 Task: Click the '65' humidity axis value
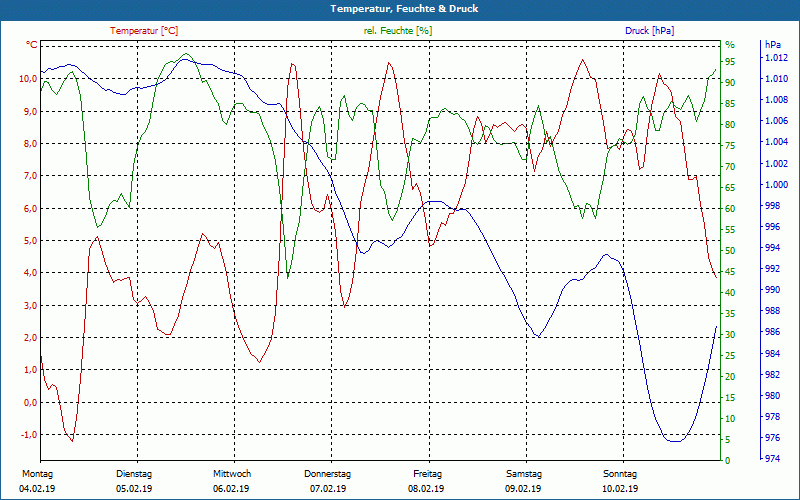[730, 187]
